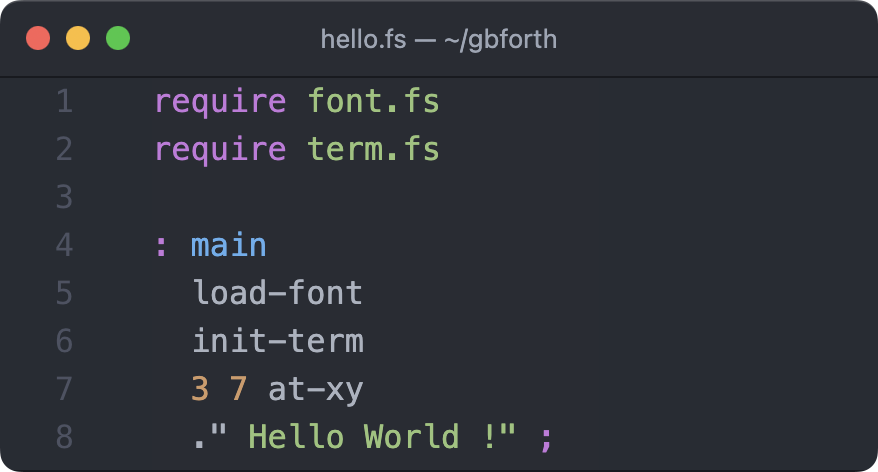Place cursor on the load-font word
This screenshot has height=472, width=878.
[277, 294]
